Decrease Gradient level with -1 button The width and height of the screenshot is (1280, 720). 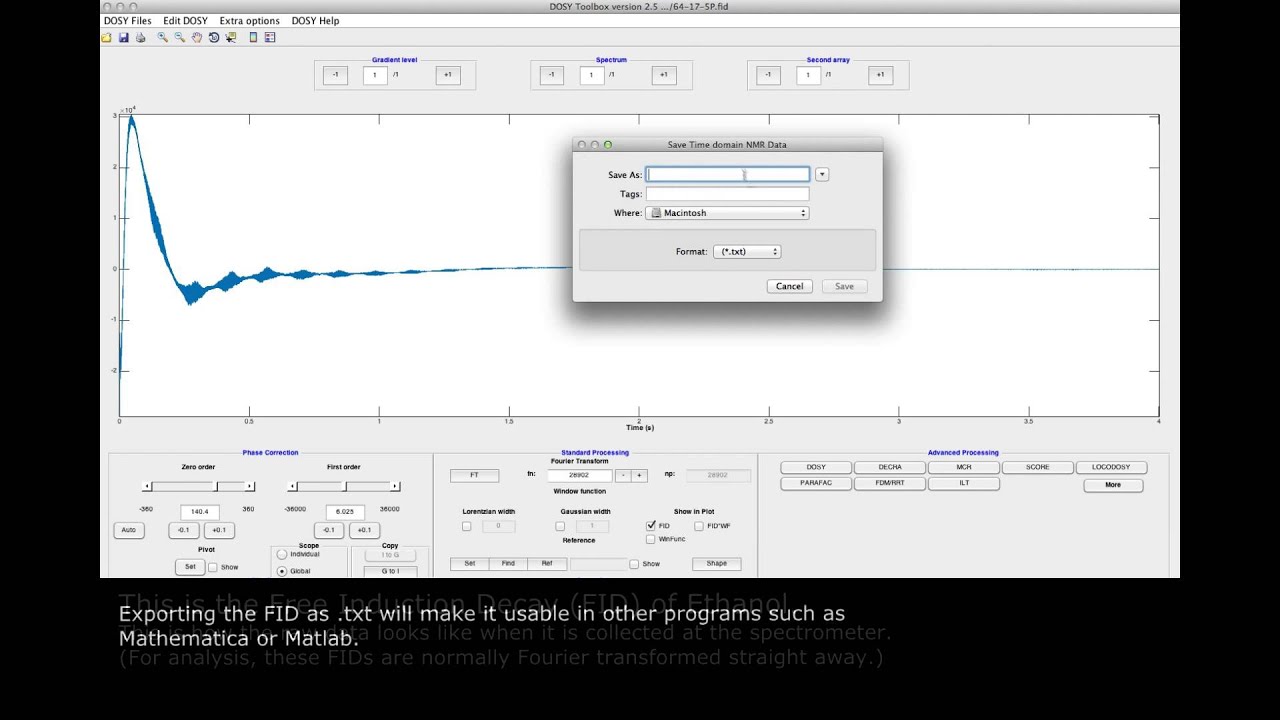point(335,74)
